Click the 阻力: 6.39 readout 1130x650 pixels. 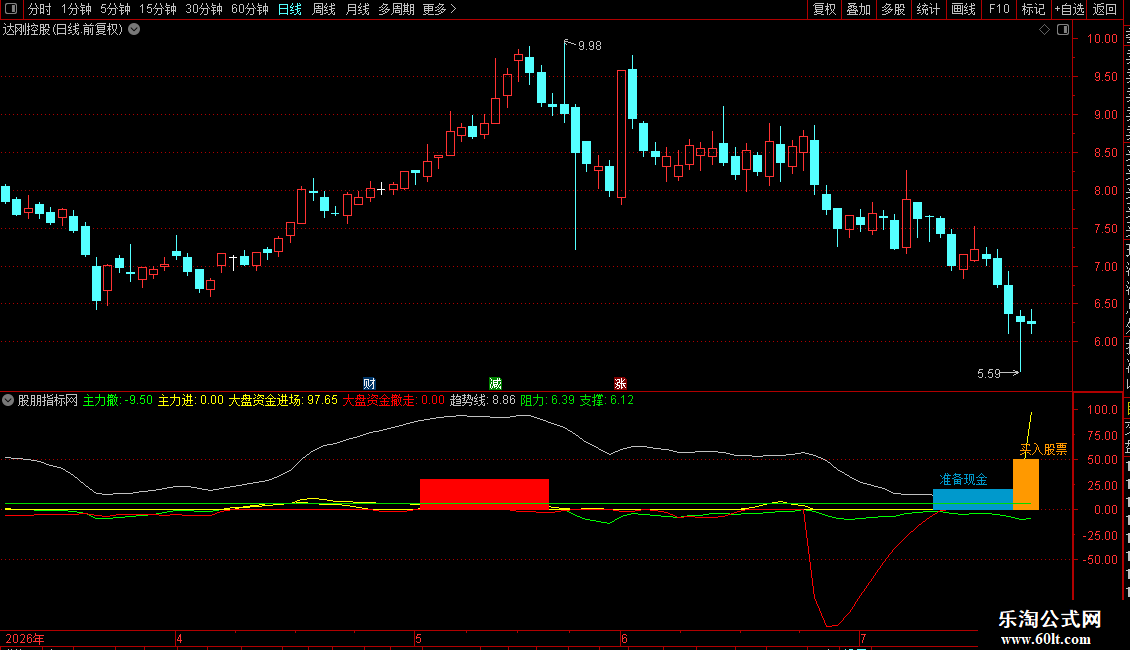(548, 400)
